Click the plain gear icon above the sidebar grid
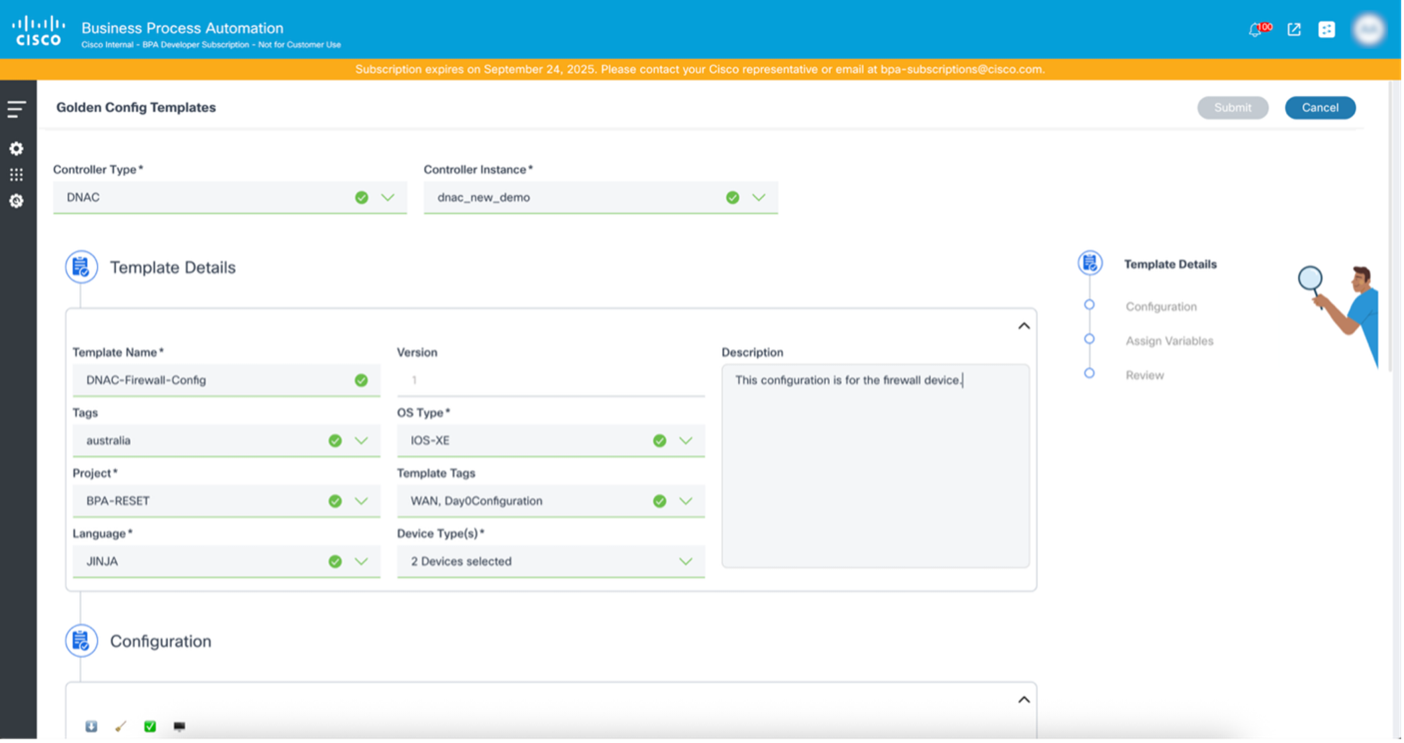 pyautogui.click(x=16, y=148)
